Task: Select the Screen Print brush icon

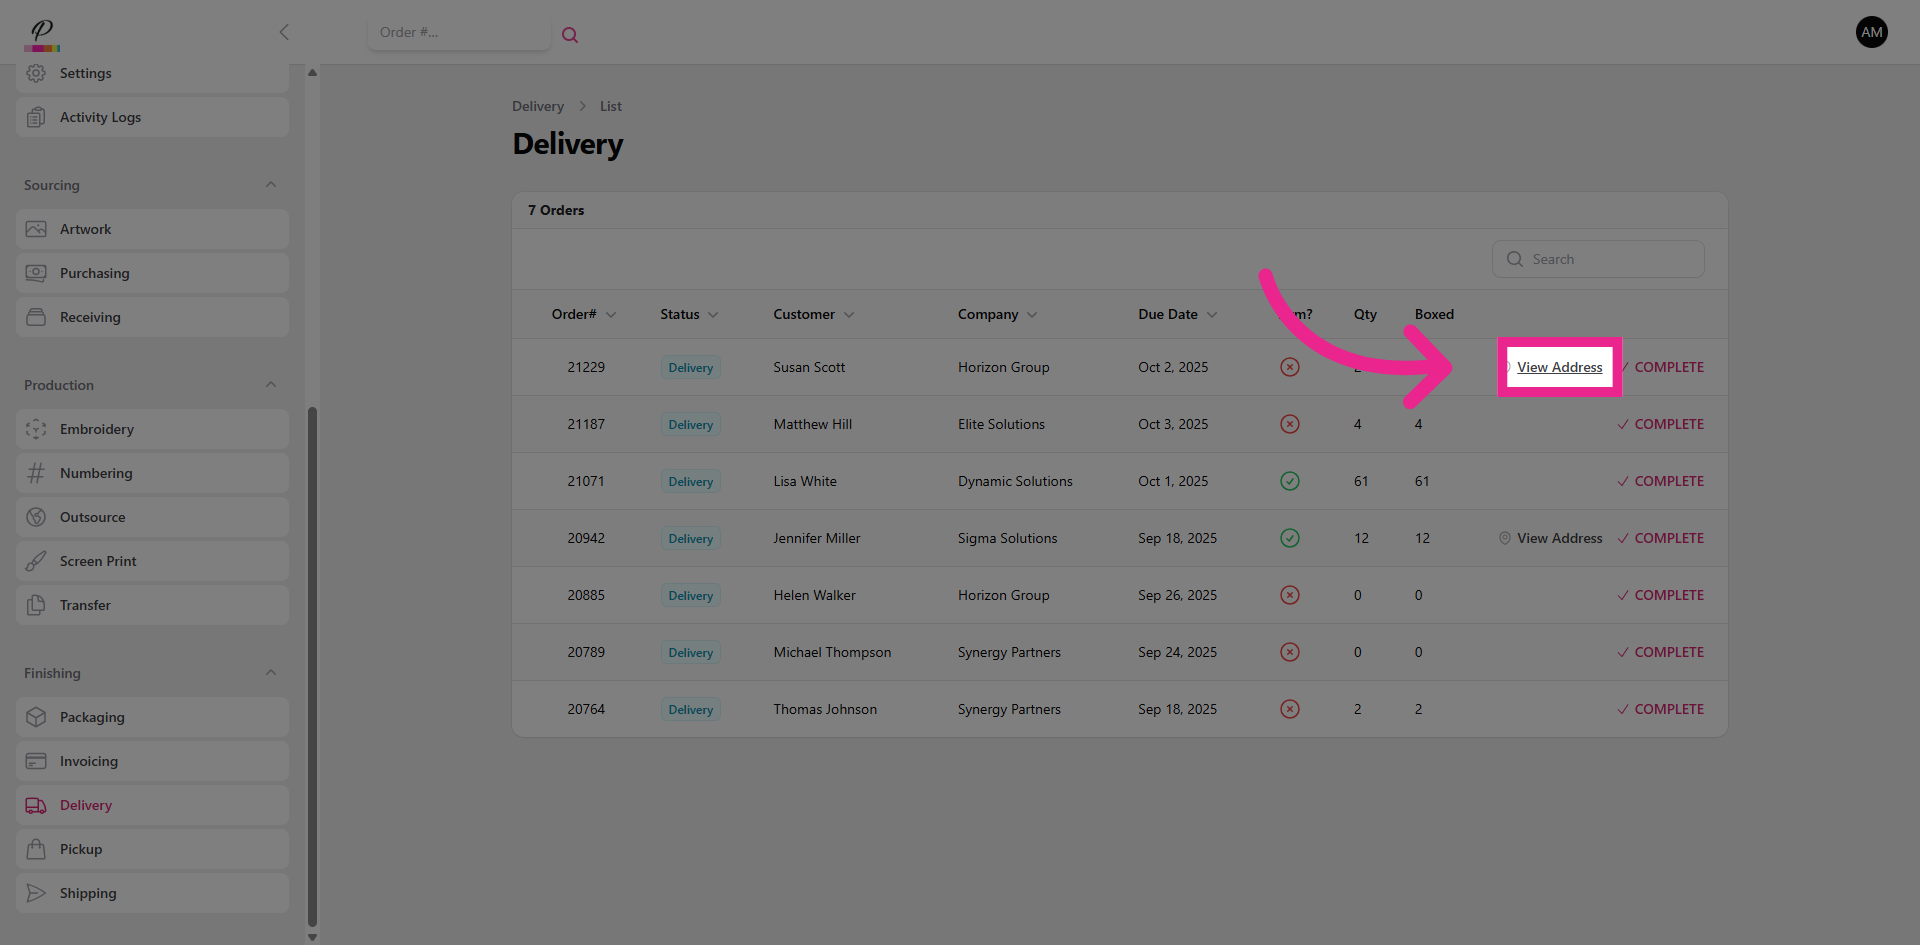Action: pos(36,561)
